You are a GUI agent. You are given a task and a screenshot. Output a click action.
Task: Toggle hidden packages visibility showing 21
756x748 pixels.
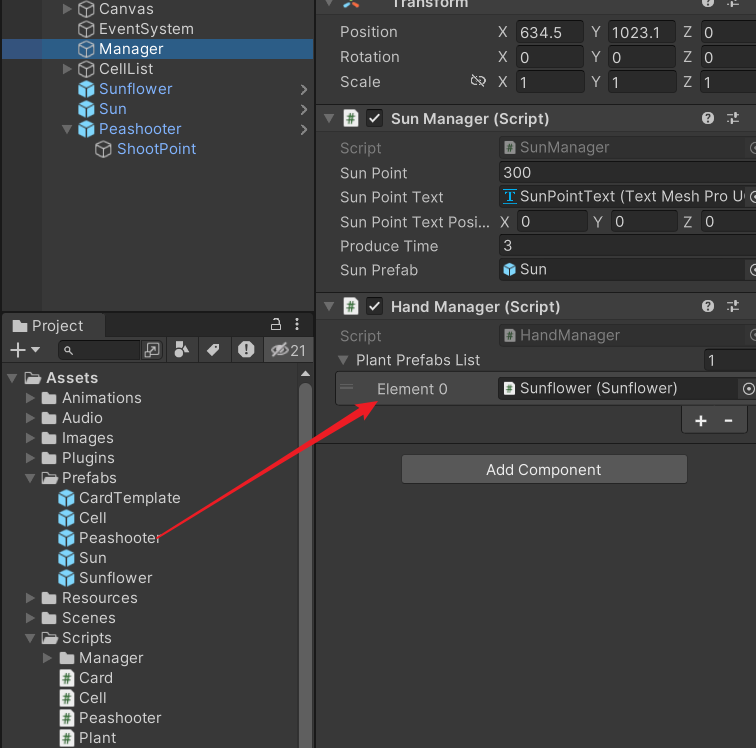pyautogui.click(x=288, y=350)
